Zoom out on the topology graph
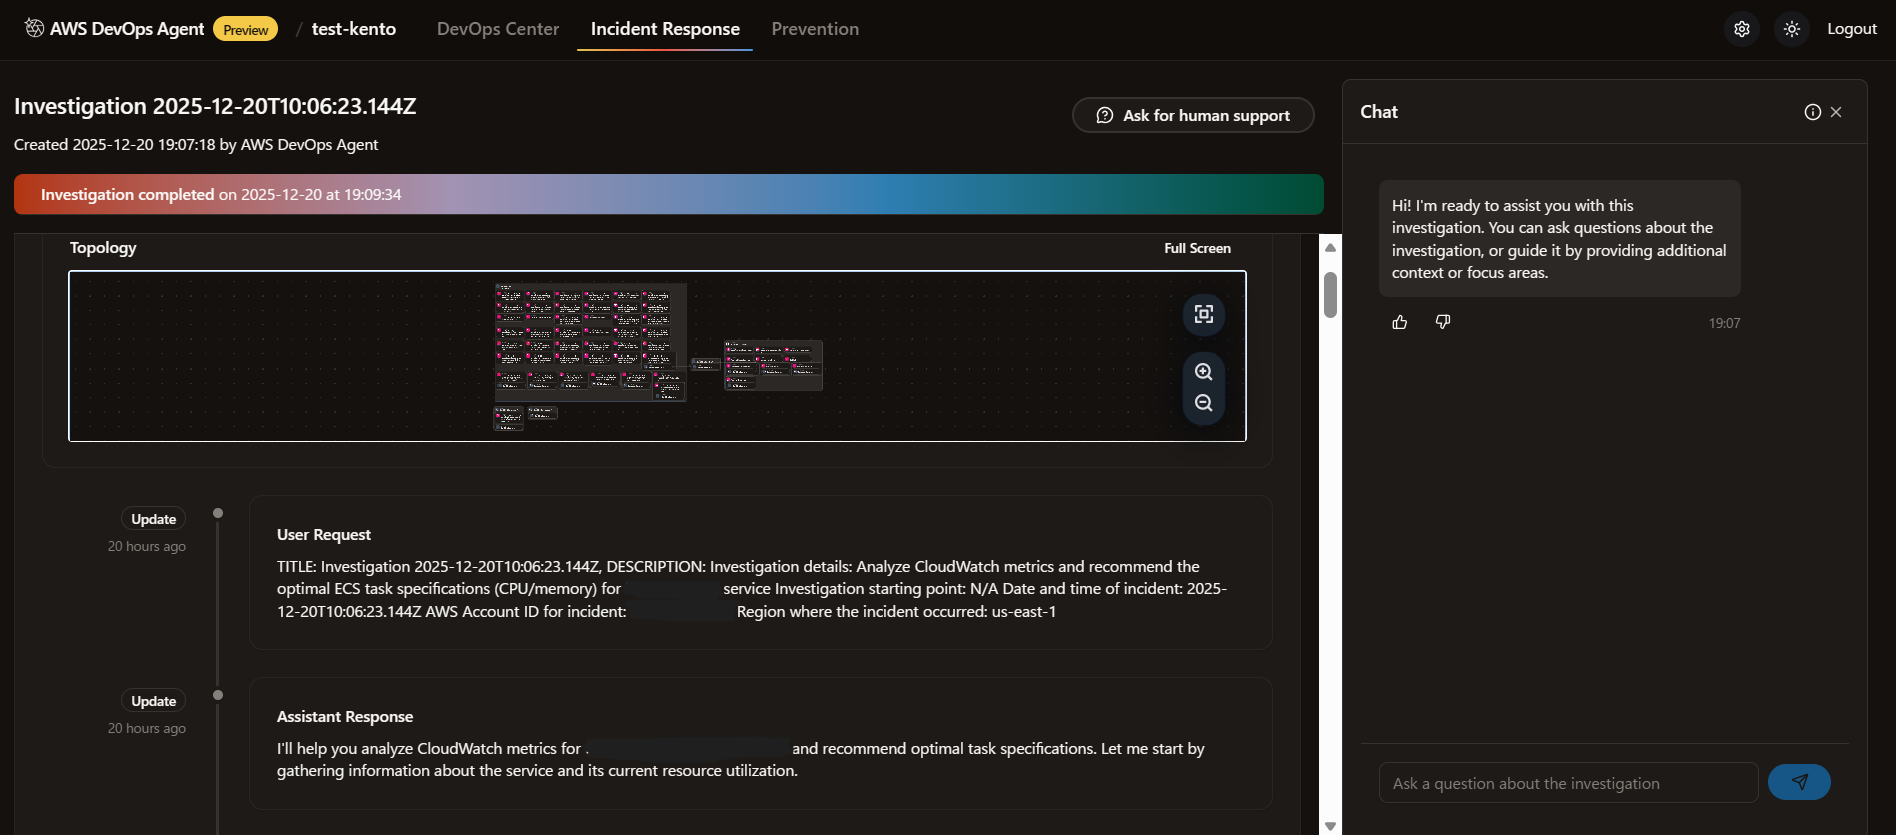Screen dimensions: 1896x835 tap(1204, 403)
